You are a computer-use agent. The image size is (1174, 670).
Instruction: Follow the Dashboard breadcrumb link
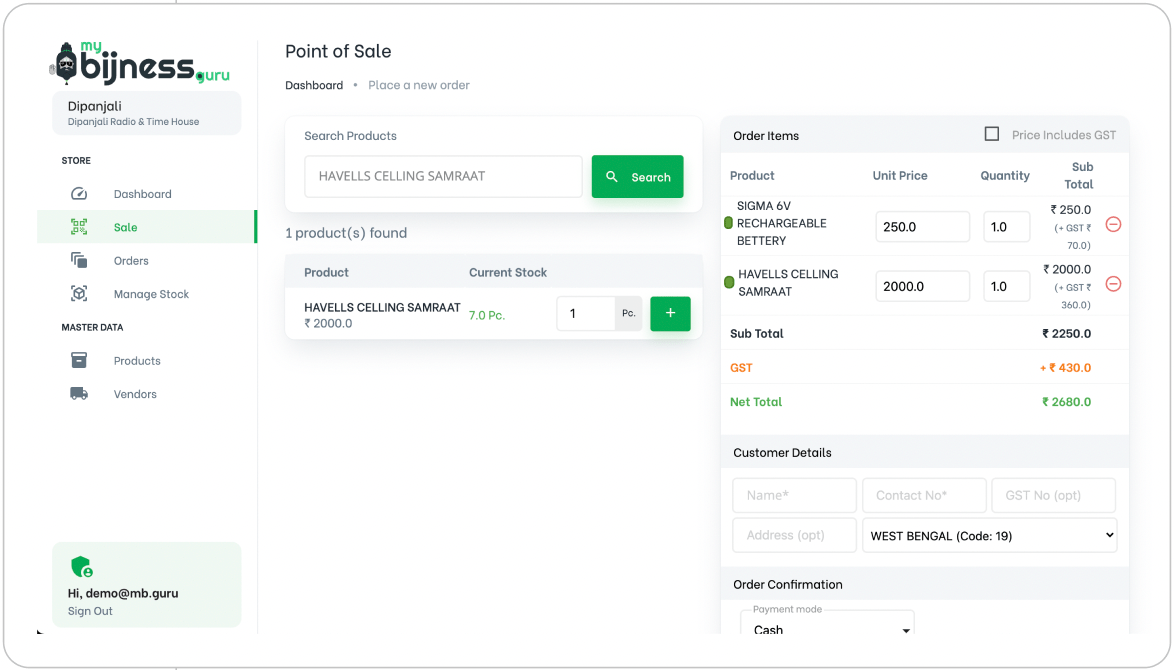tap(314, 85)
